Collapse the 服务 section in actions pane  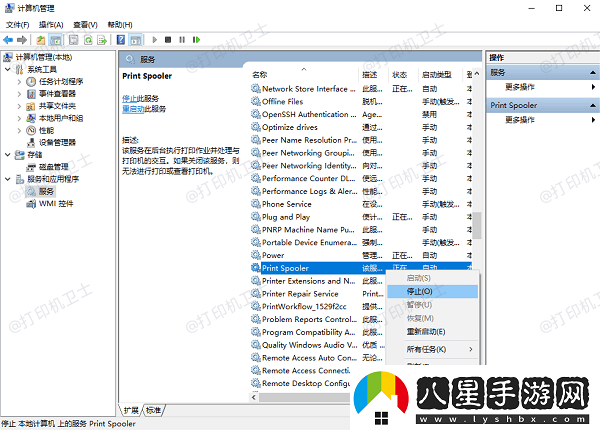click(593, 72)
